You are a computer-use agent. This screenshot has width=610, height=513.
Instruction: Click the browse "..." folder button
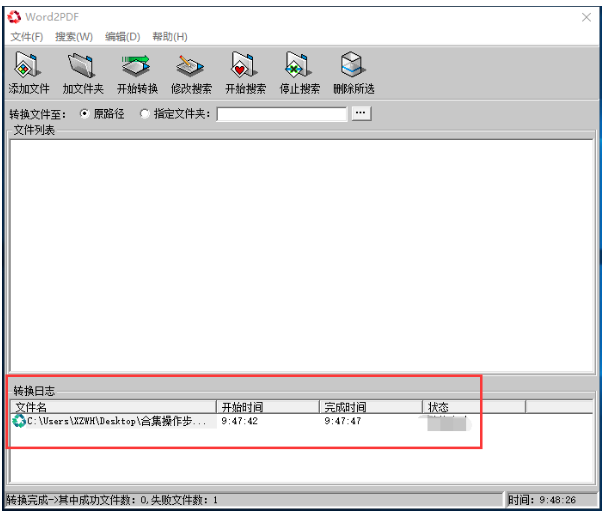[361, 113]
